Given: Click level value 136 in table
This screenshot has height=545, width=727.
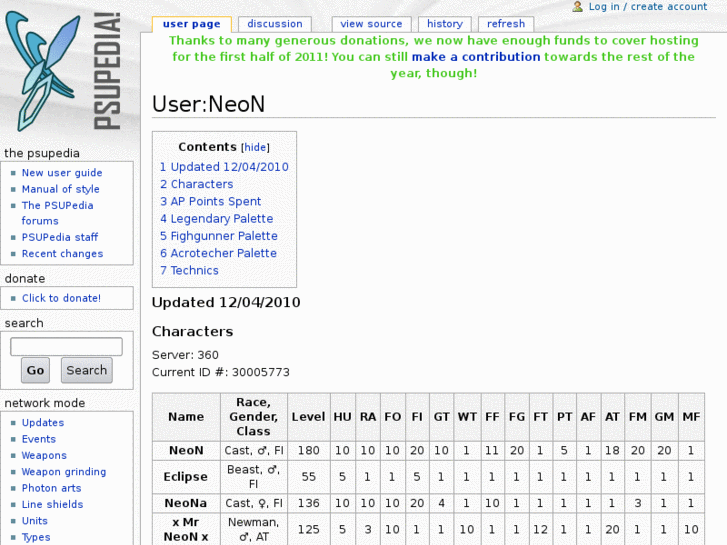Looking at the screenshot, I should (309, 503).
